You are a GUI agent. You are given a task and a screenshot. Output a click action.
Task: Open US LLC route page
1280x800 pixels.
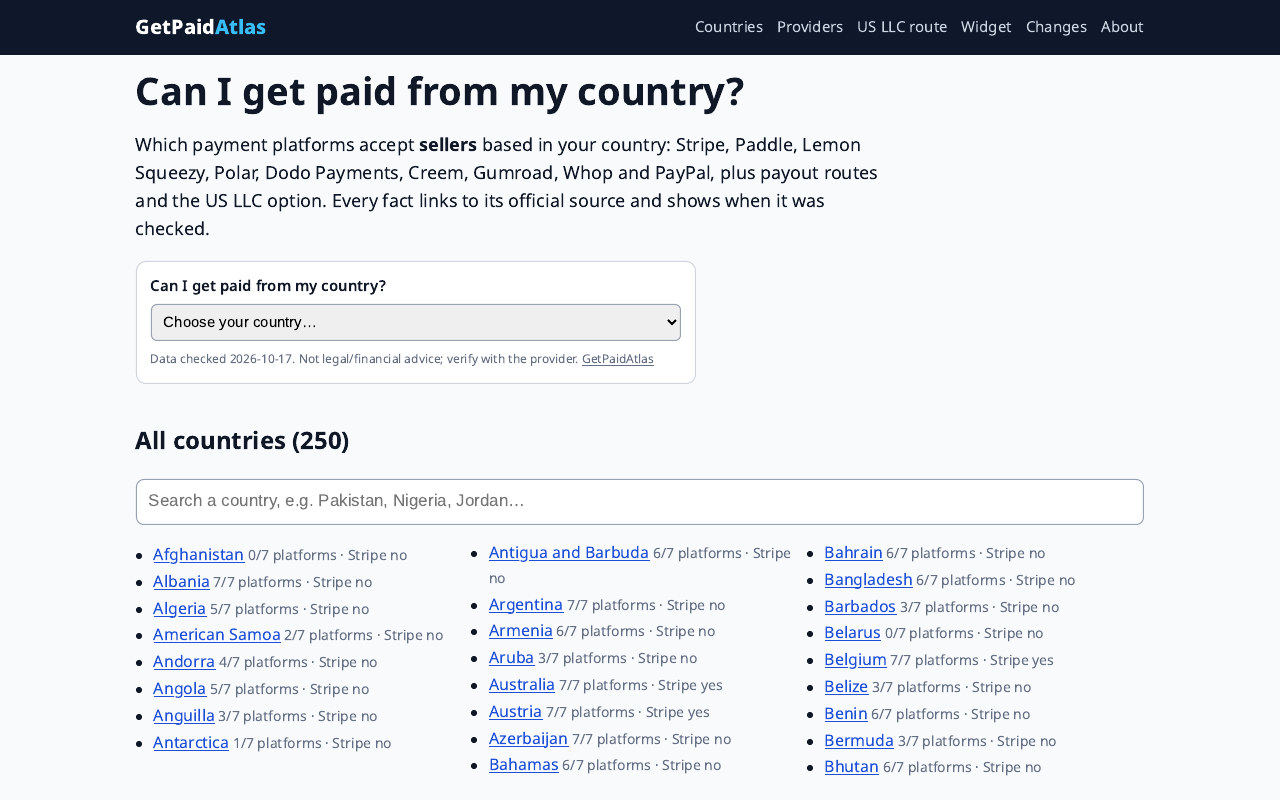(x=902, y=27)
